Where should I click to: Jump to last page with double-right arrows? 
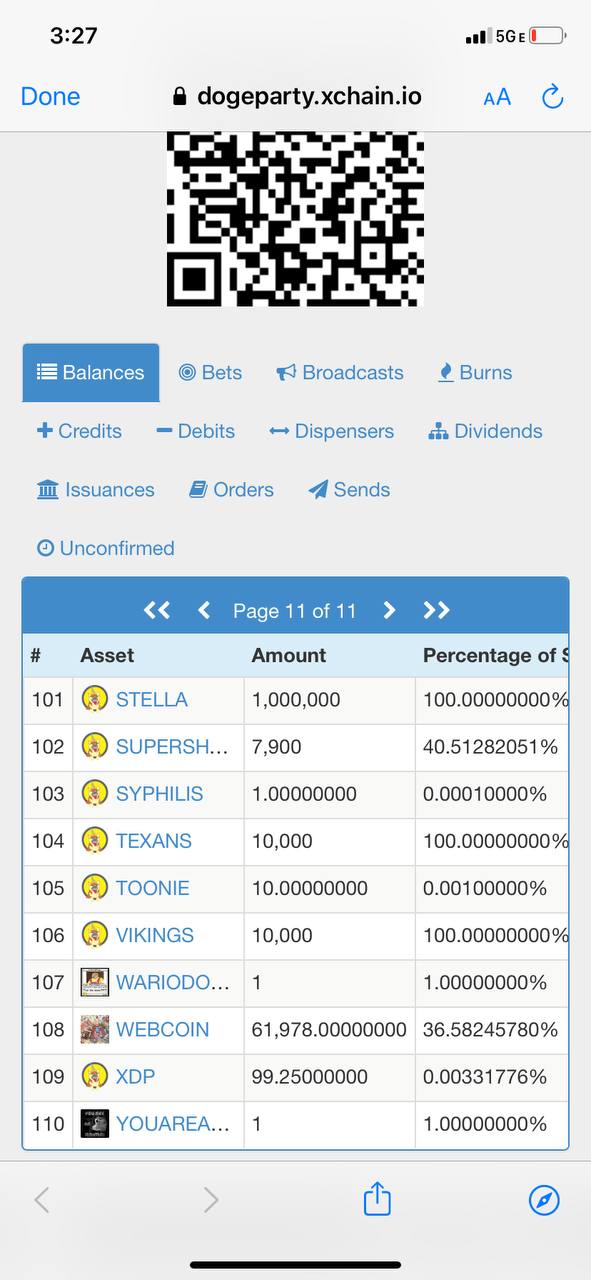(x=437, y=610)
